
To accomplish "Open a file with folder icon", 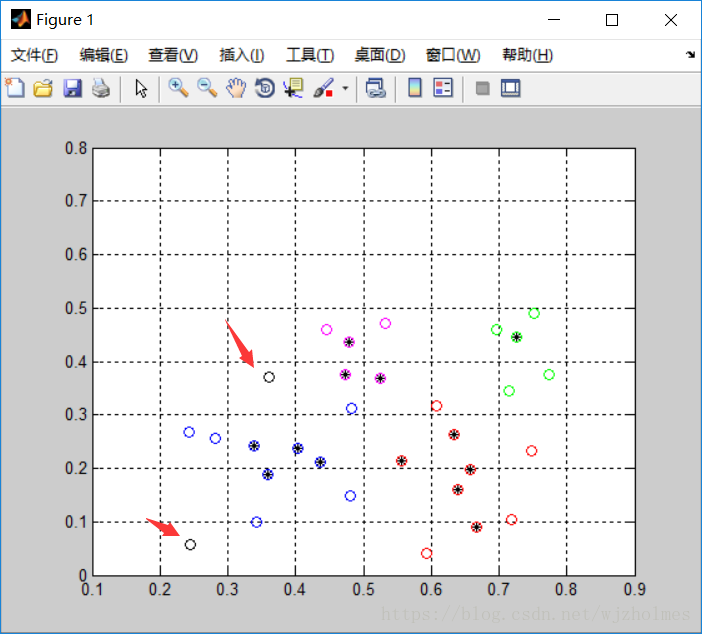I will click(43, 88).
